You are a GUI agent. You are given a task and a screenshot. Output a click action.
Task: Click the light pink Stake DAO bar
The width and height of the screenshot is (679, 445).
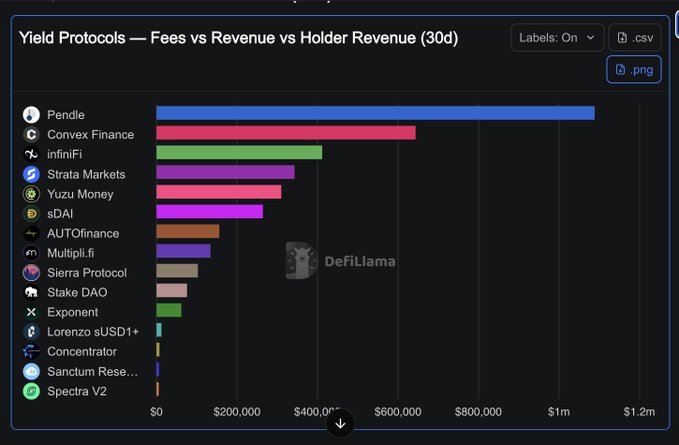171,290
